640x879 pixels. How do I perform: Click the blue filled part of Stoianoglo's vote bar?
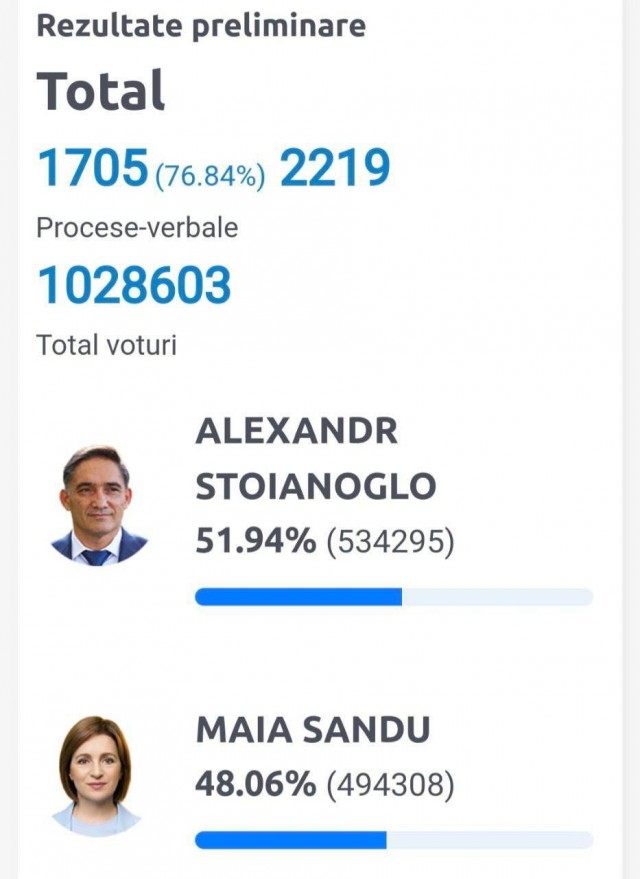coord(298,597)
